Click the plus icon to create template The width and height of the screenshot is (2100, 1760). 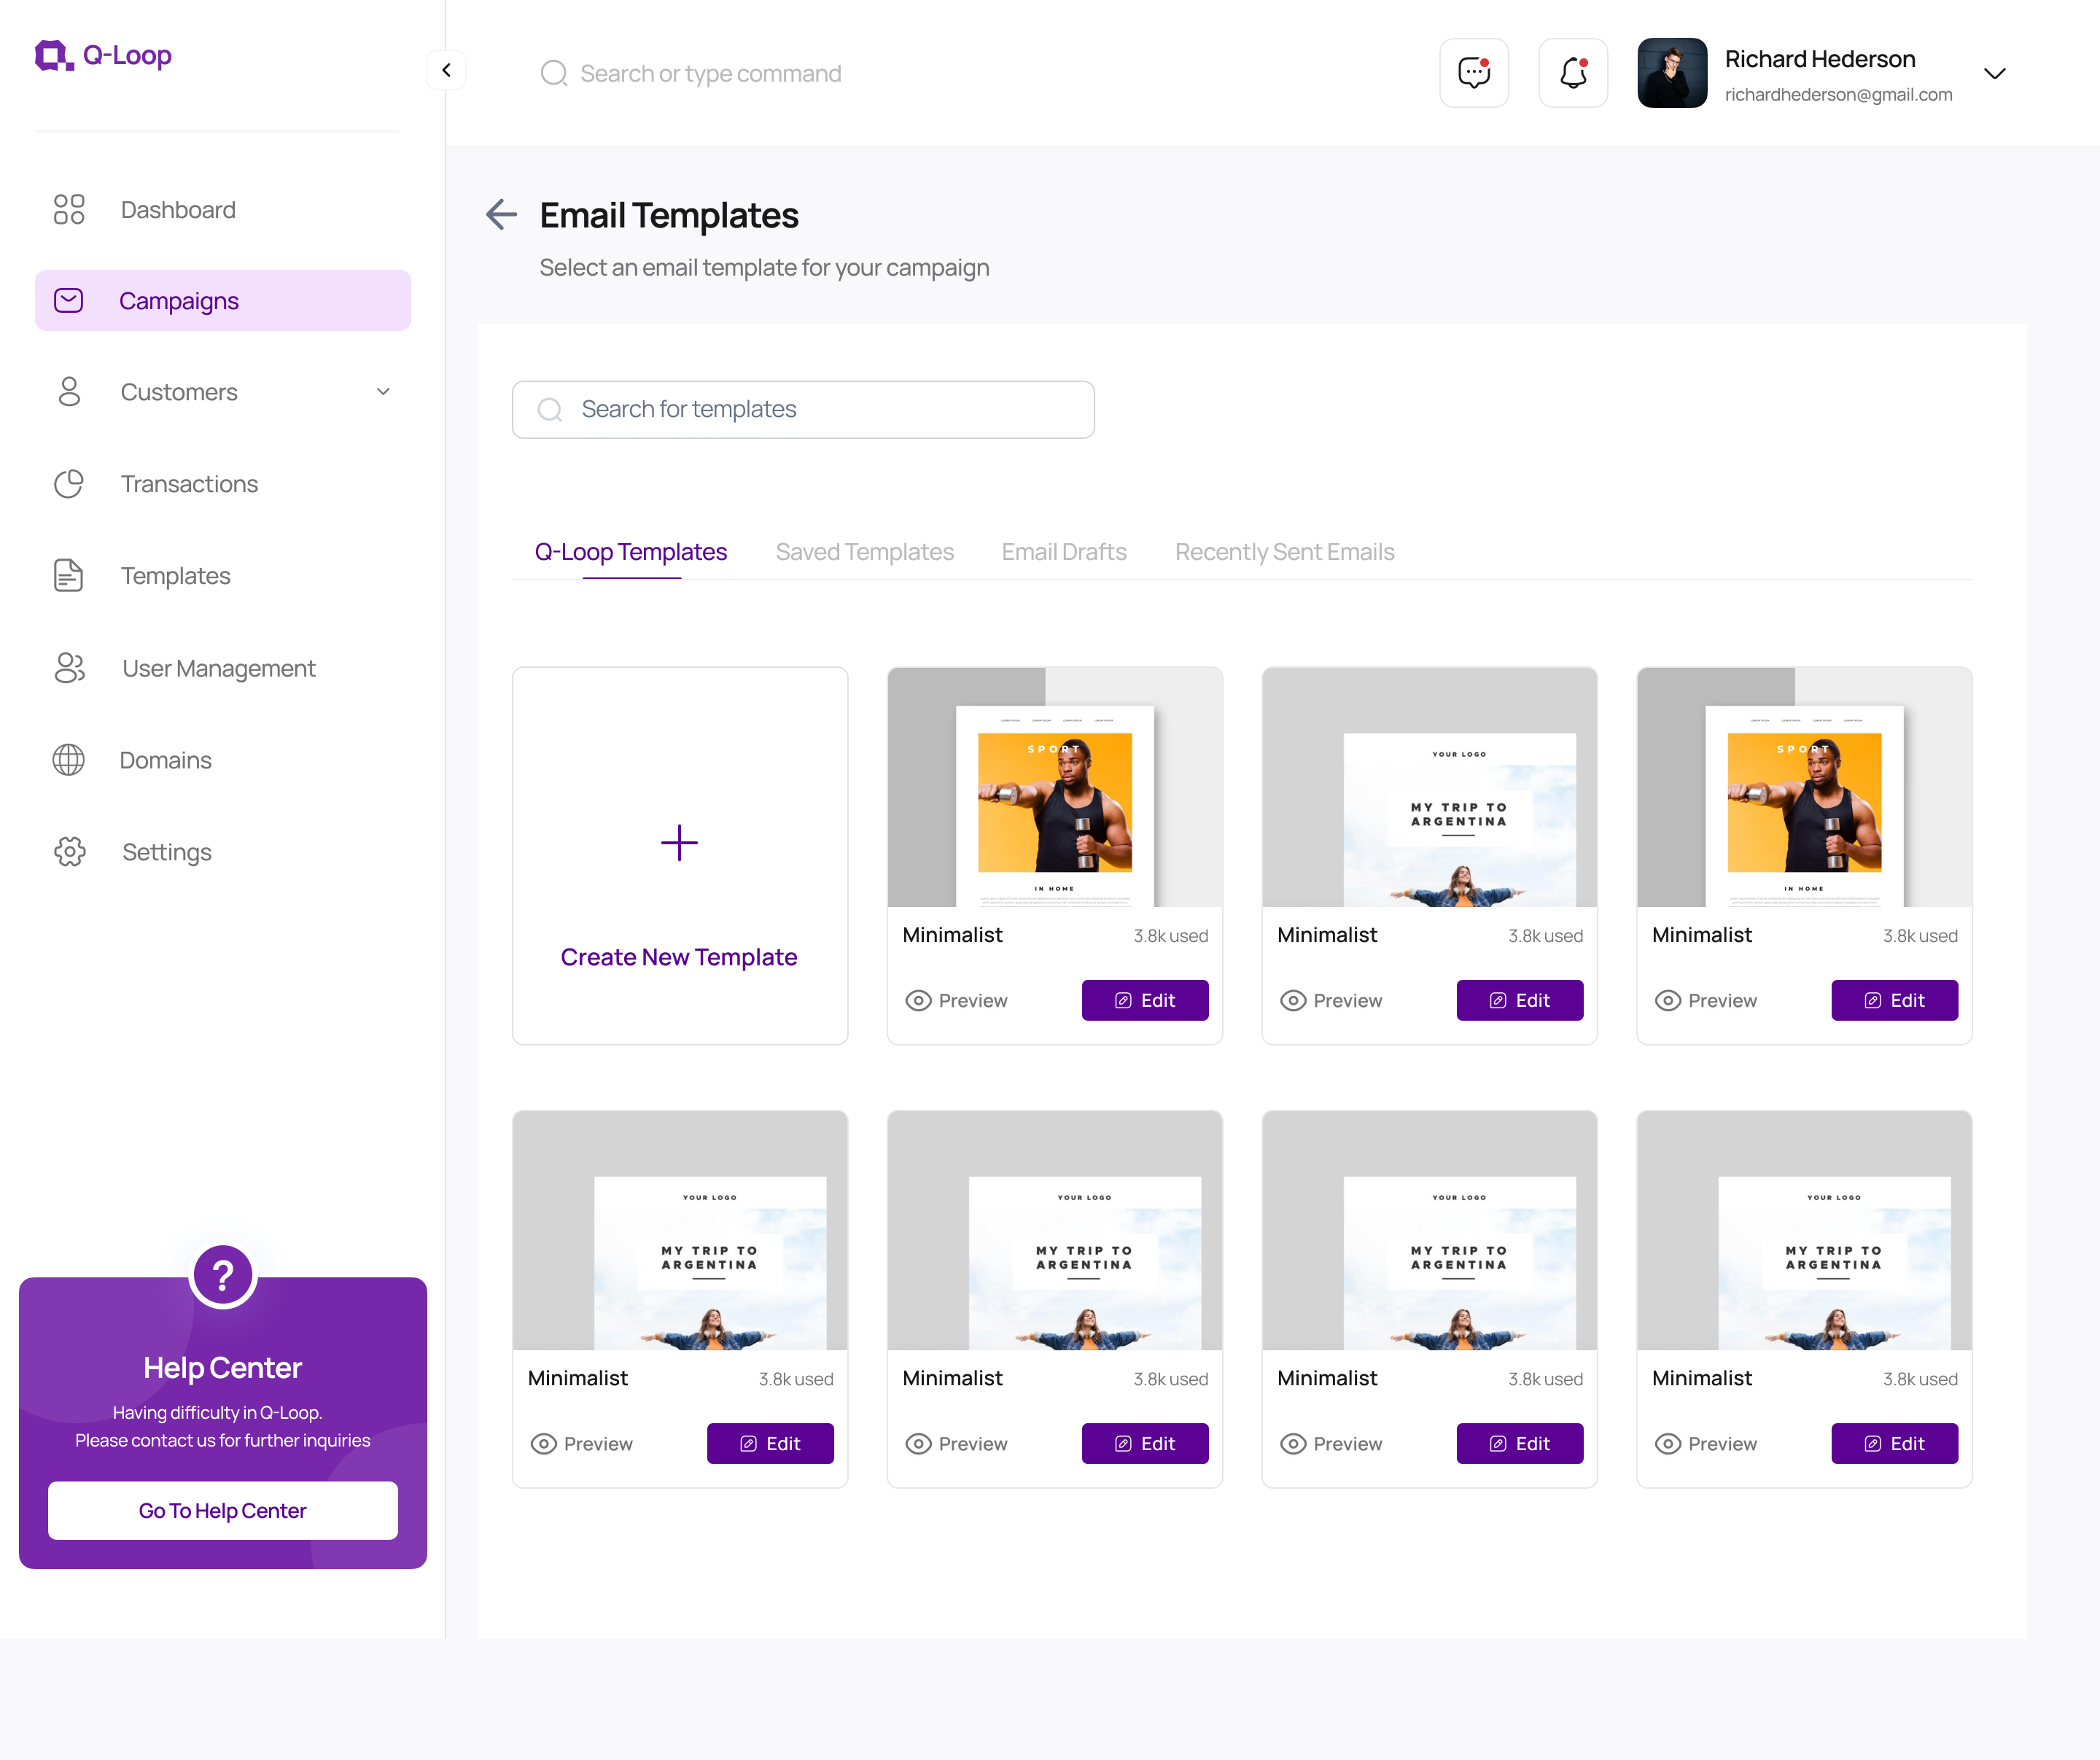tap(679, 843)
